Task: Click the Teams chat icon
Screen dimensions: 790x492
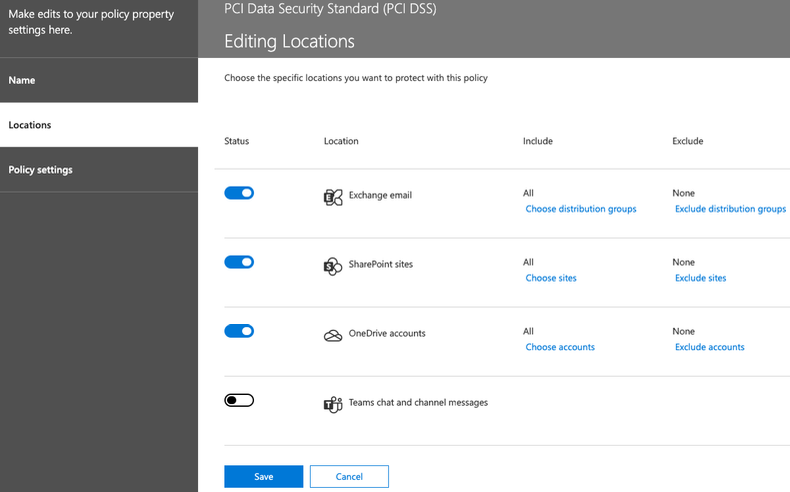Action: [x=333, y=404]
